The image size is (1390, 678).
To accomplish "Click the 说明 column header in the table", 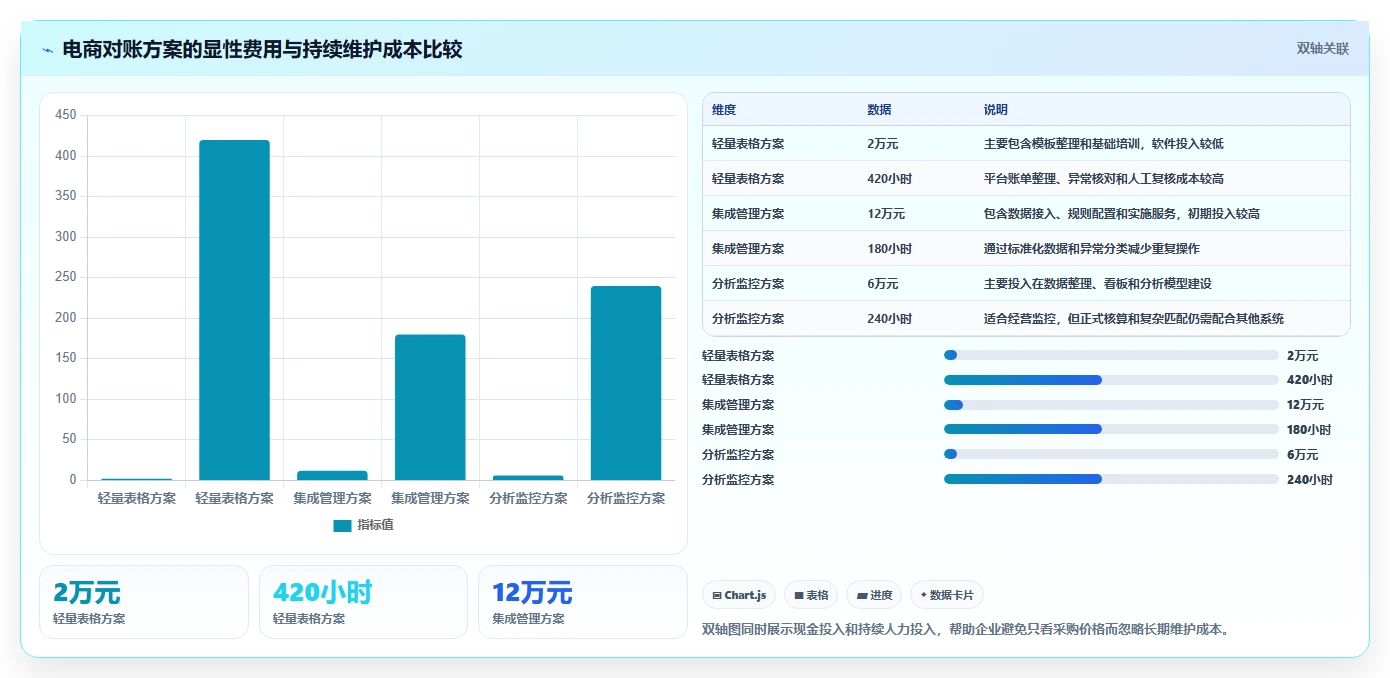I will [996, 110].
